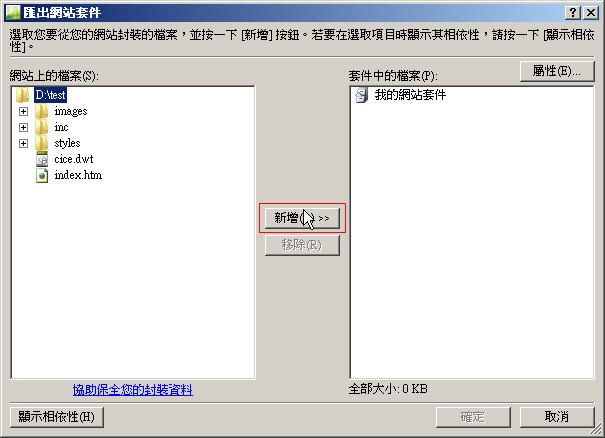Image resolution: width=605 pixels, height=438 pixels.
Task: Click the styles folder icon
Action: pos(41,144)
